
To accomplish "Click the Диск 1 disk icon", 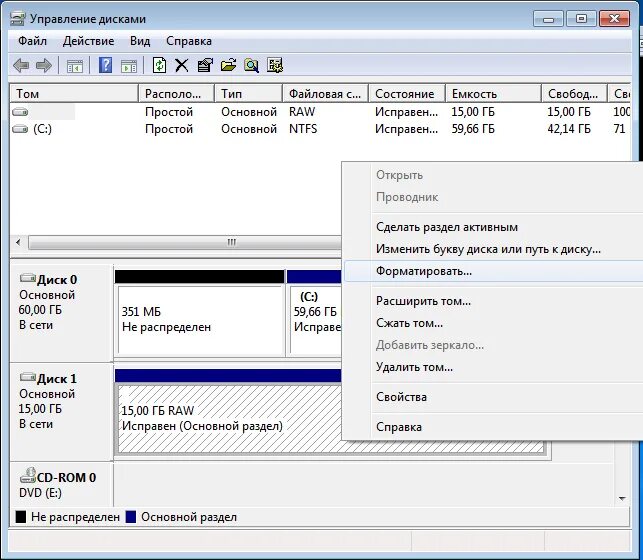I will point(28,377).
